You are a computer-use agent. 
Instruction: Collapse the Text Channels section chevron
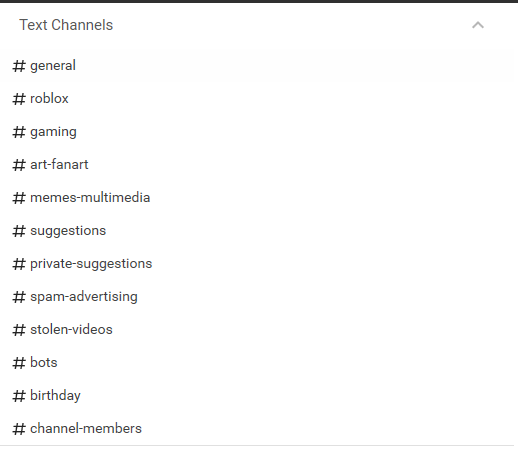coord(478,25)
